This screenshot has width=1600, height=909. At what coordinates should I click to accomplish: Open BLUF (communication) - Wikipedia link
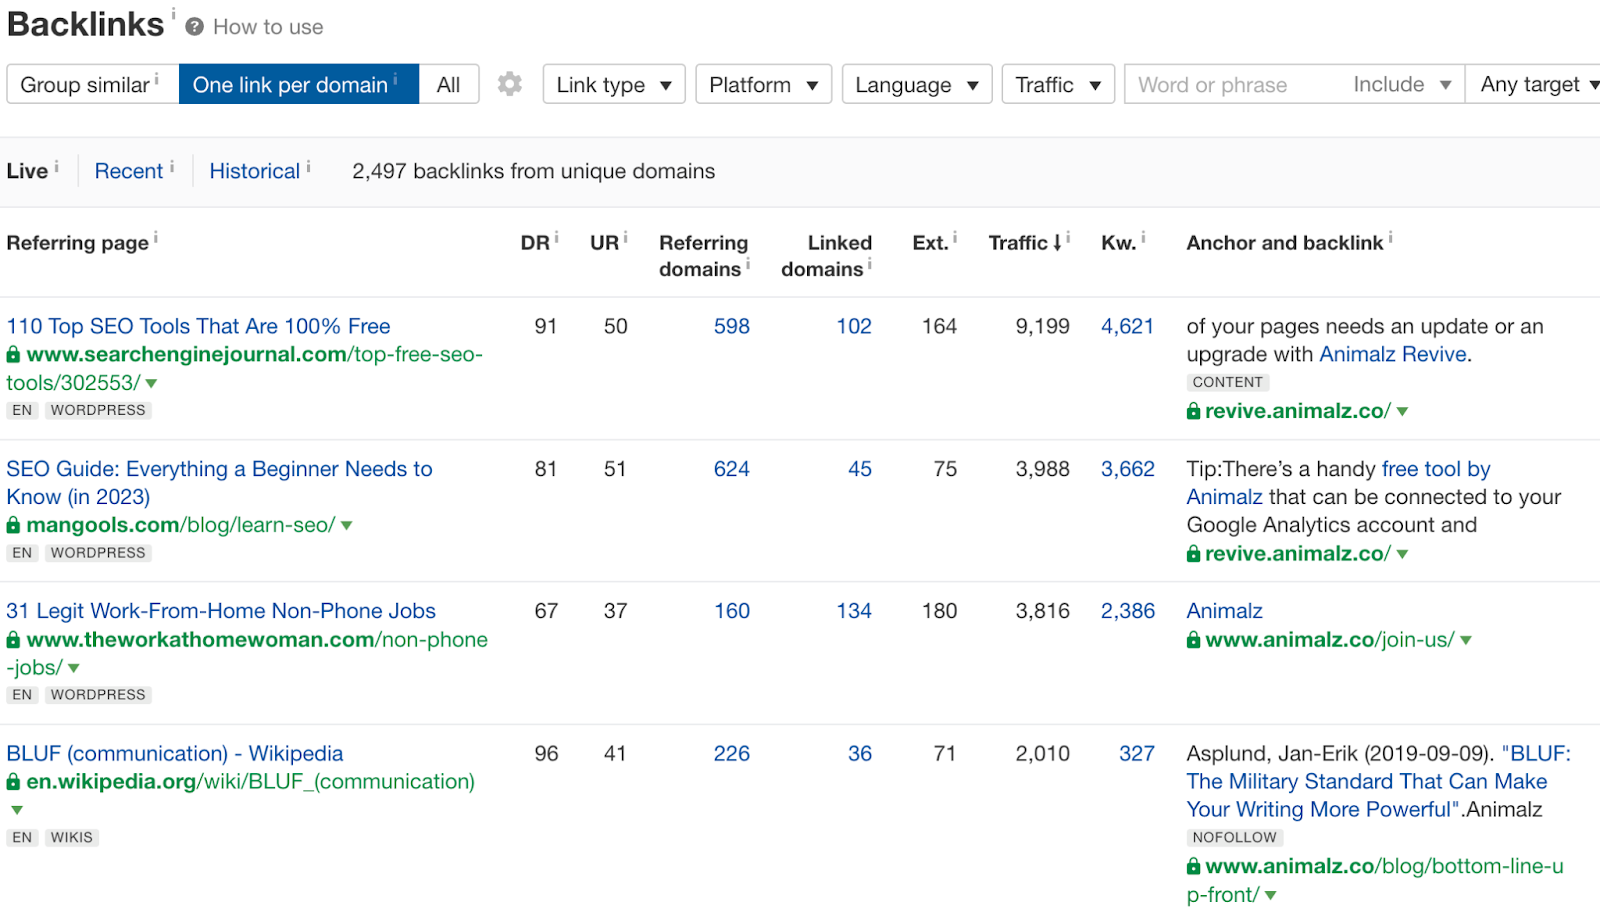[x=175, y=753]
